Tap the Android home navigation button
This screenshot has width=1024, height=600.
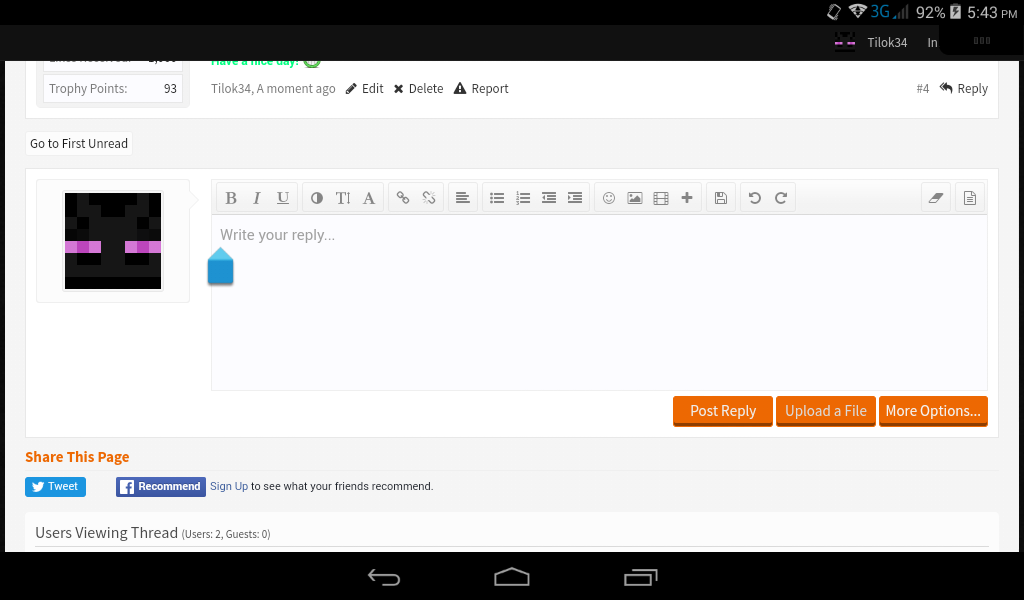click(x=512, y=577)
